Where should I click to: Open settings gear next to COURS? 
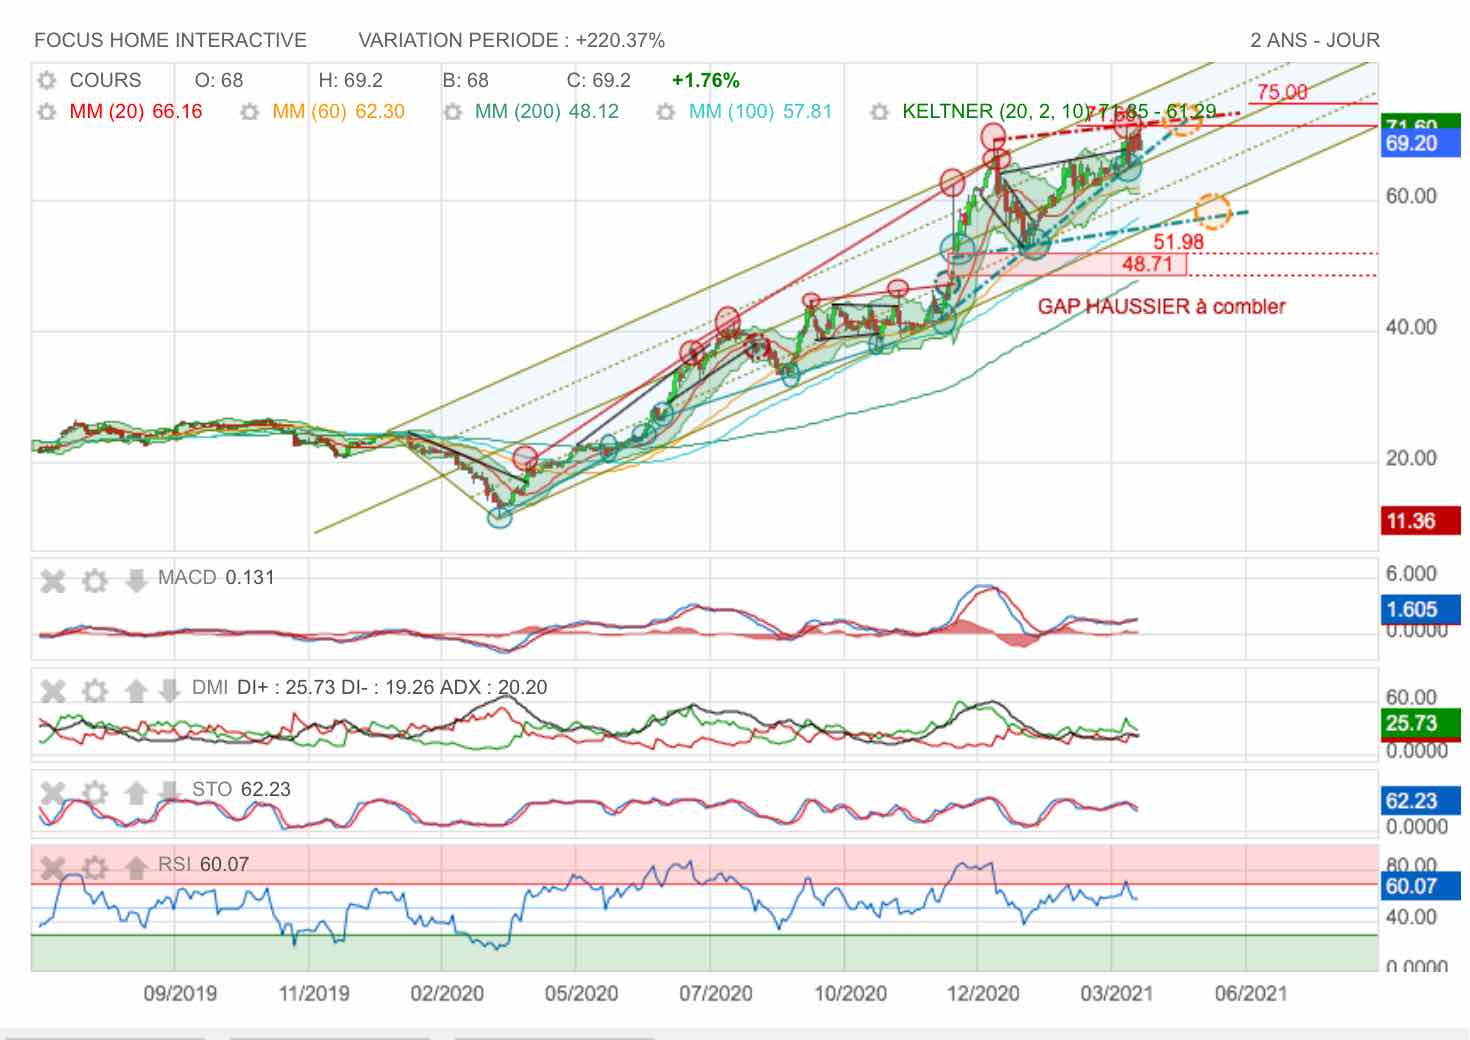46,80
